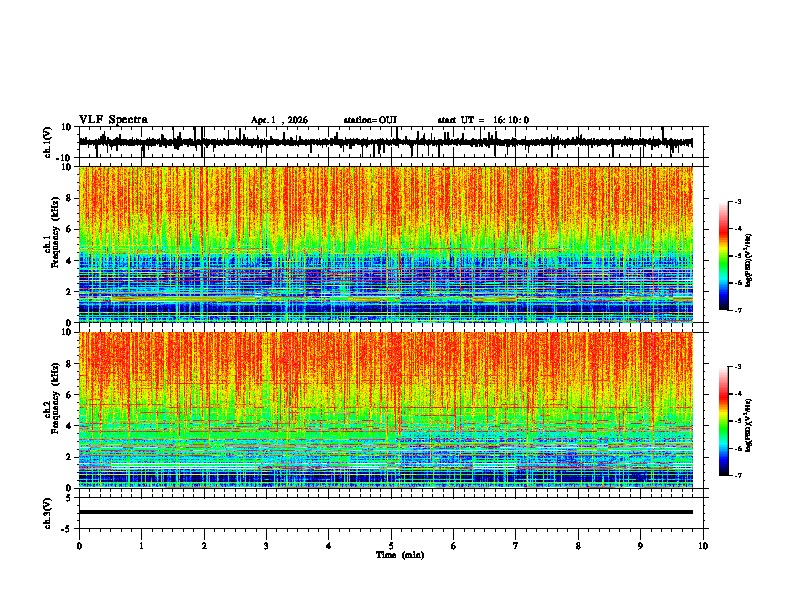Click the time axis tick label "9"
The height and width of the screenshot is (612, 792).
pos(640,546)
